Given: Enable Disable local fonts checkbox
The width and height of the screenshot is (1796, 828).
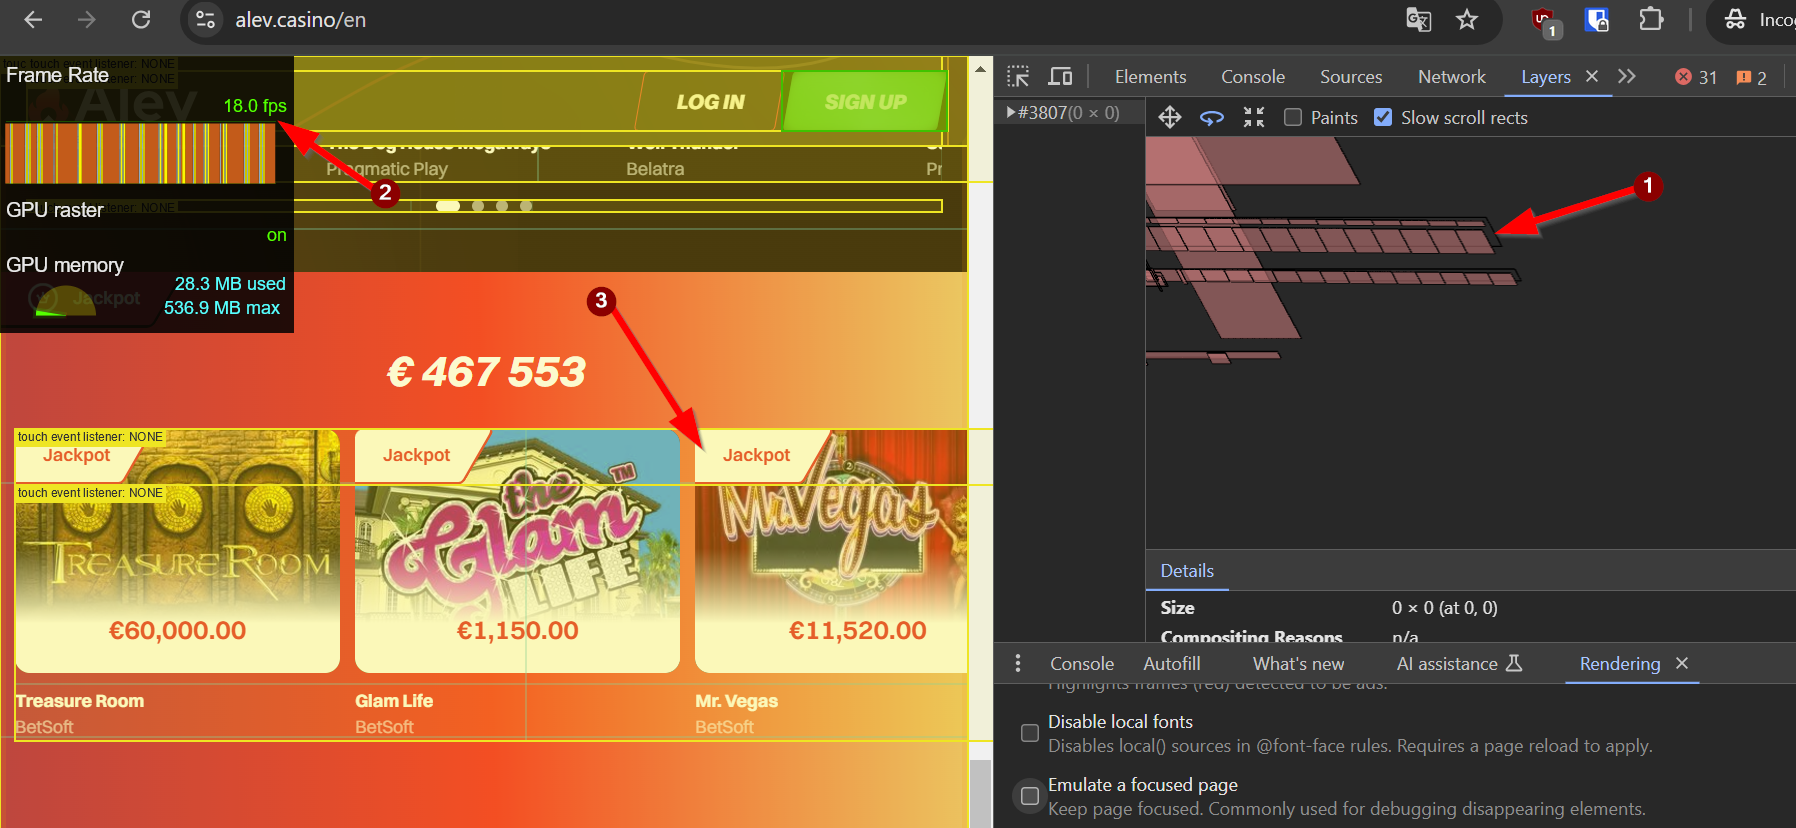Looking at the screenshot, I should pos(1030,733).
